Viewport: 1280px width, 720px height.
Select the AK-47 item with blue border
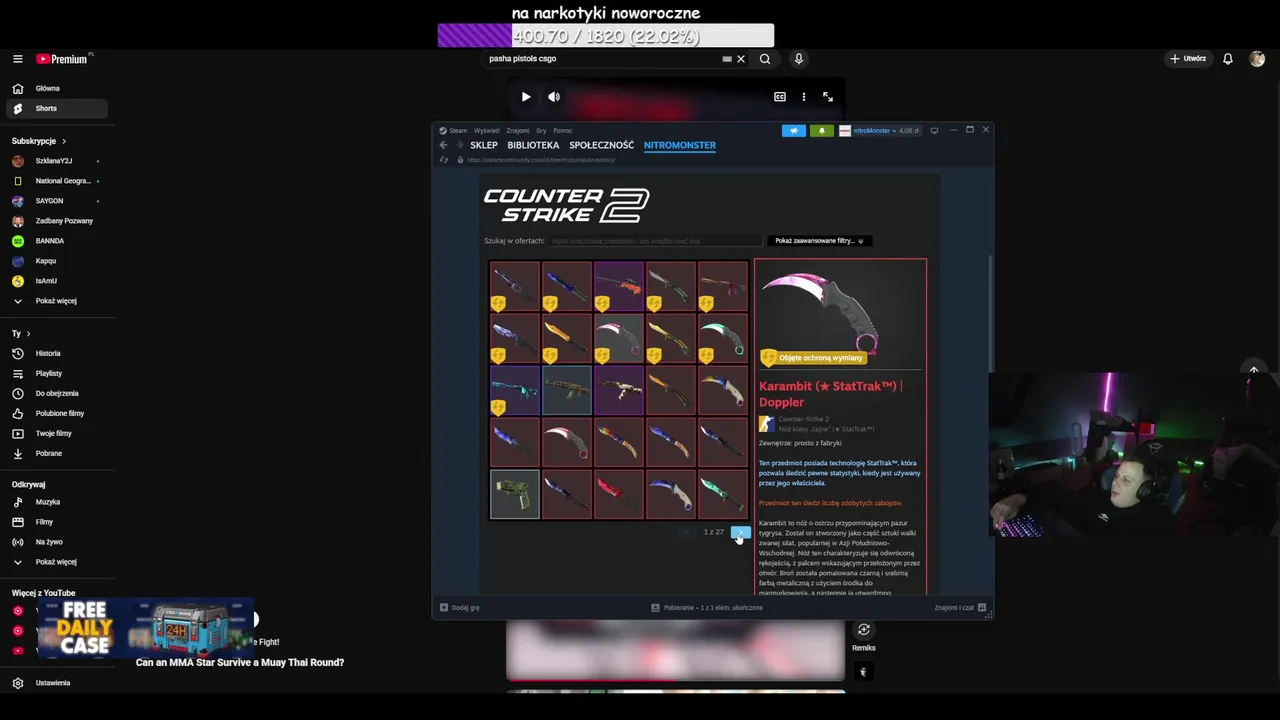(567, 391)
